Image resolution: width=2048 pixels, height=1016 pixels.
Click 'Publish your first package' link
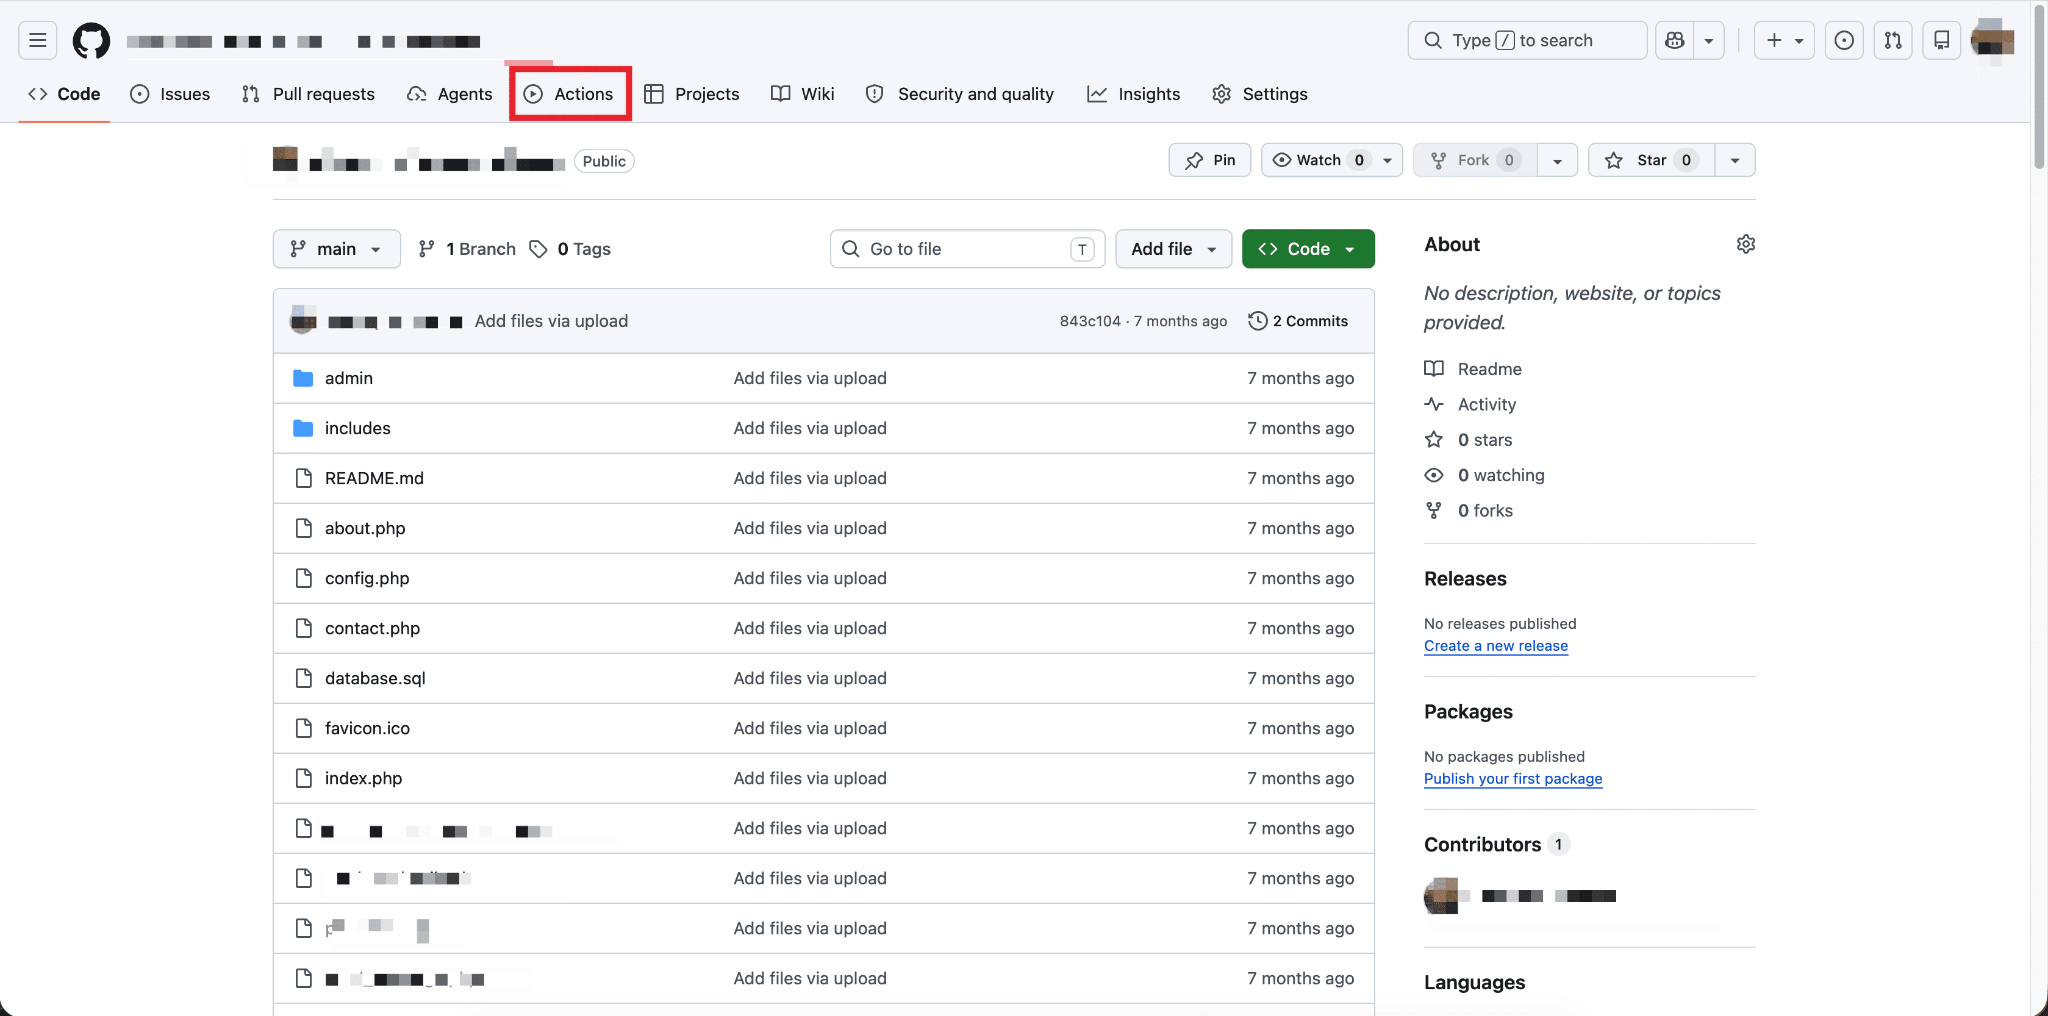1513,779
